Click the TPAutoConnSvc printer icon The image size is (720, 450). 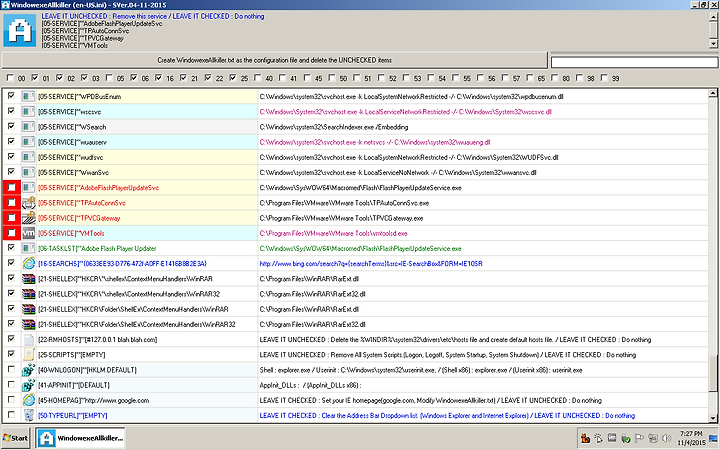point(28,202)
